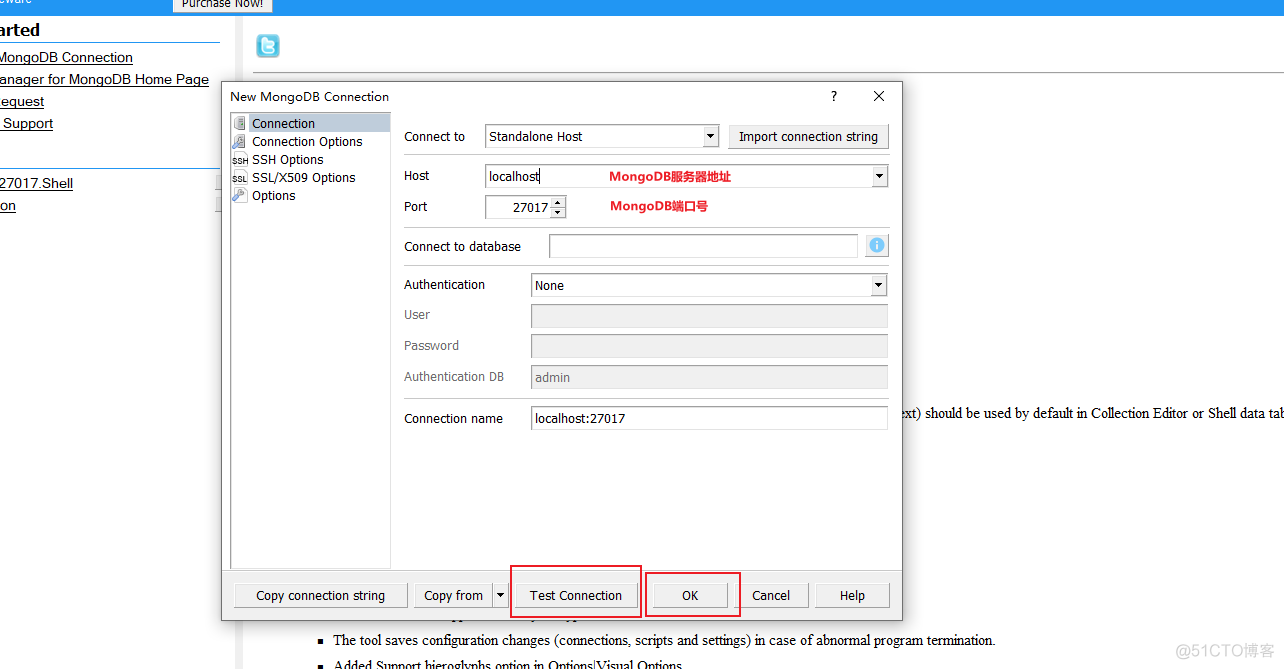Click the disabled User field
Image resolution: width=1284 pixels, height=669 pixels.
coord(709,315)
